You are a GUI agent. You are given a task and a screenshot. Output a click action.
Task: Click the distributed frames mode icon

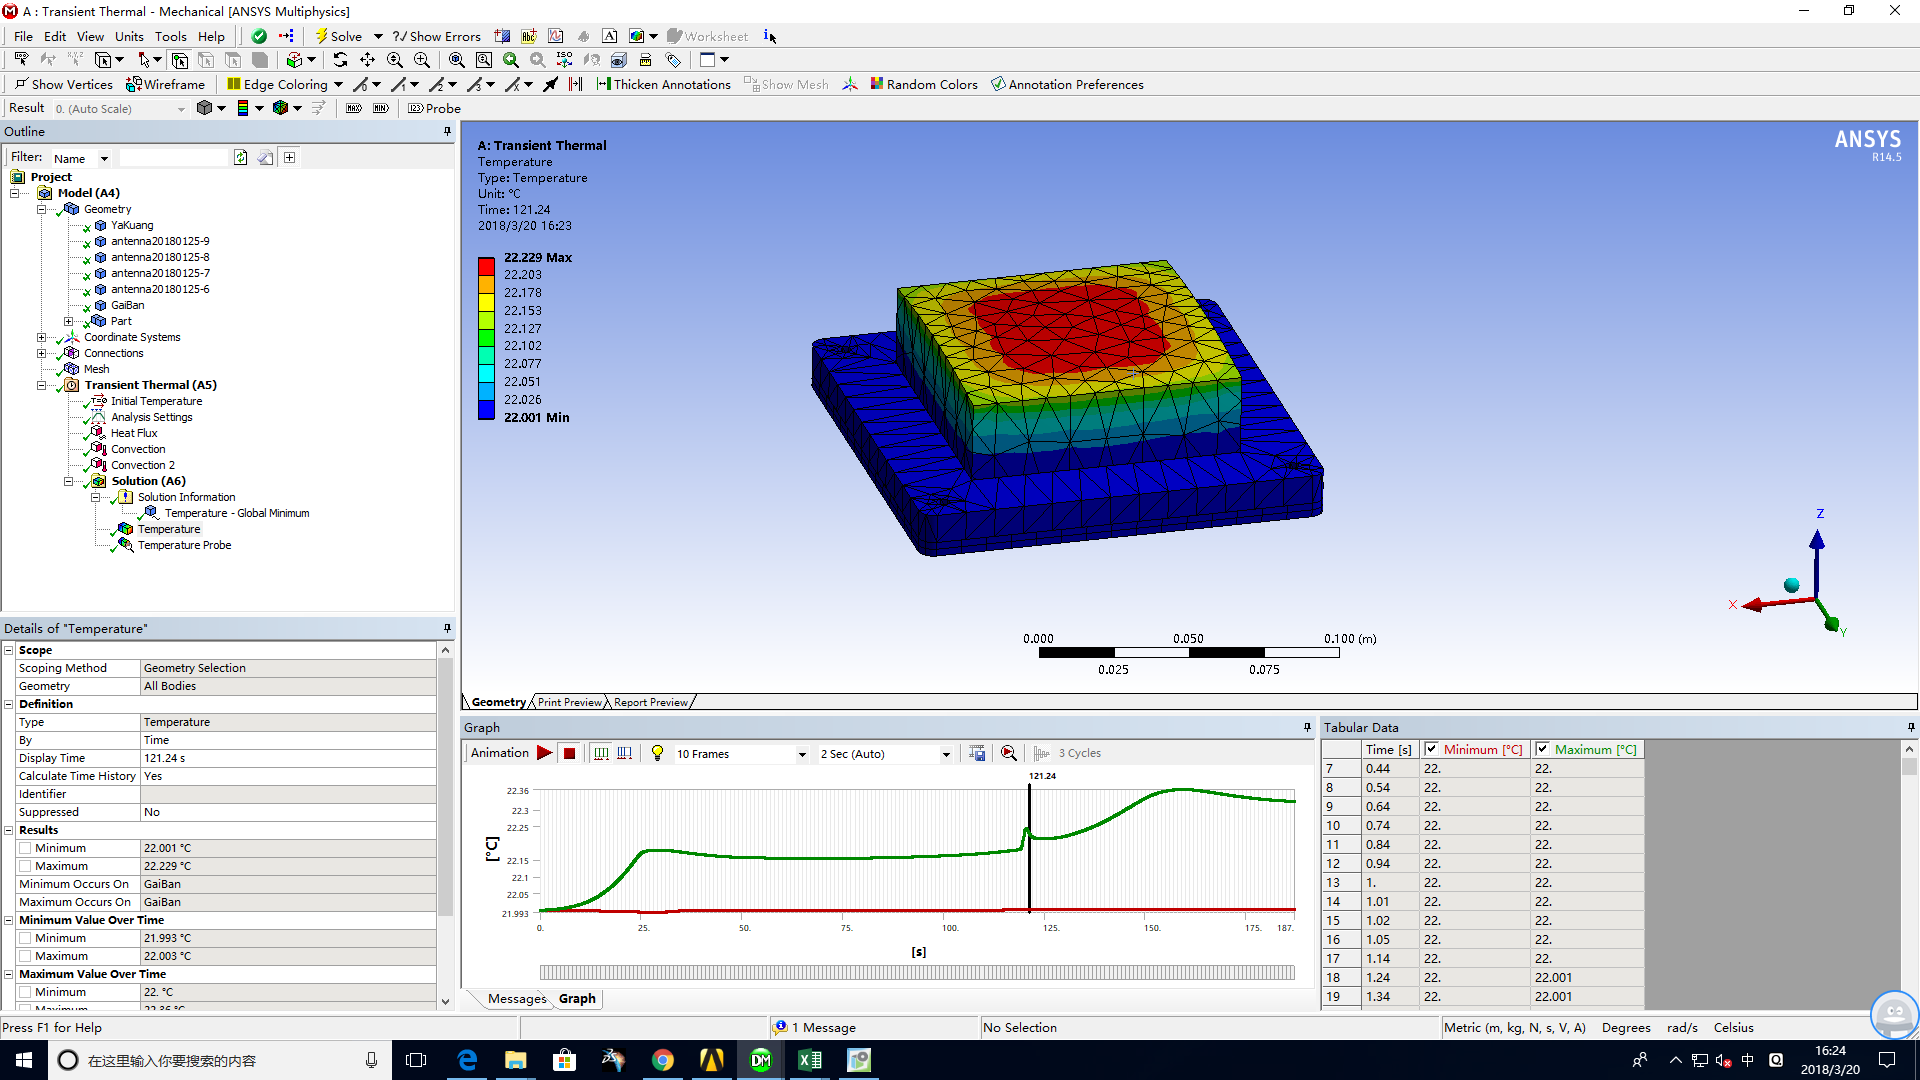pyautogui.click(x=601, y=753)
